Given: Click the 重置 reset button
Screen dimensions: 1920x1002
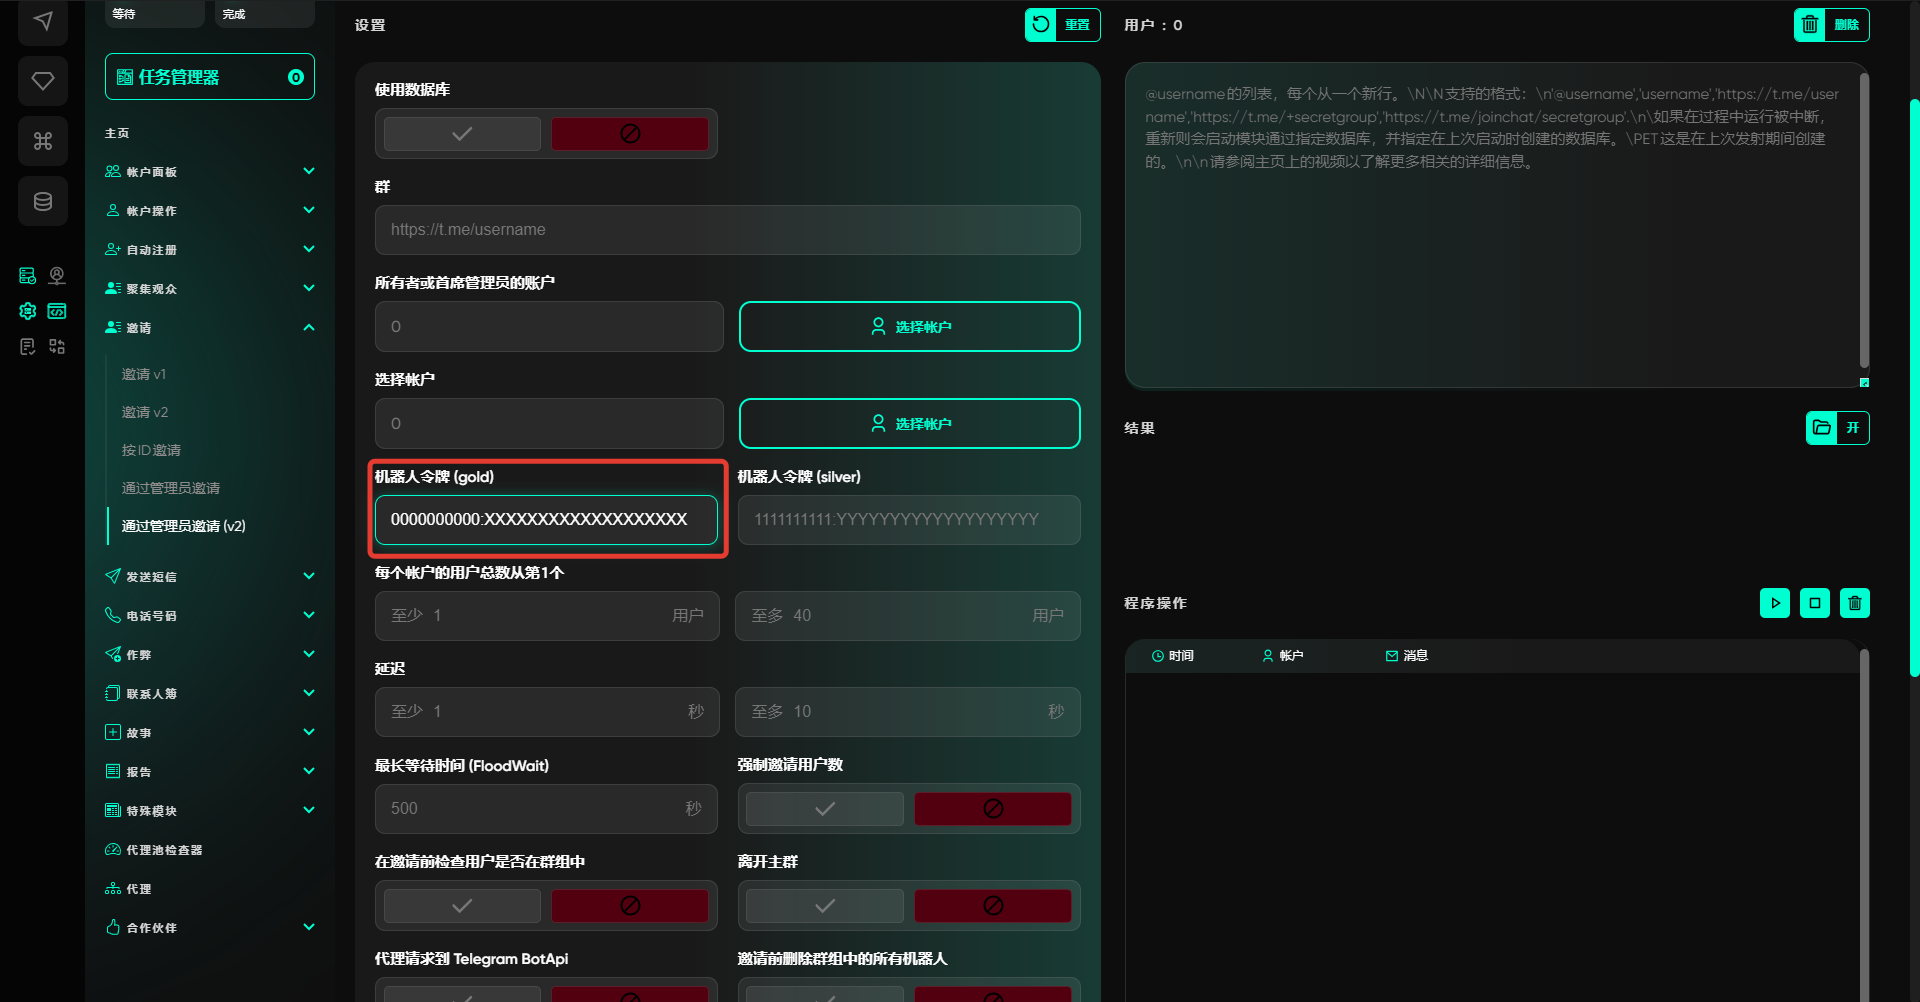Looking at the screenshot, I should coord(1062,25).
